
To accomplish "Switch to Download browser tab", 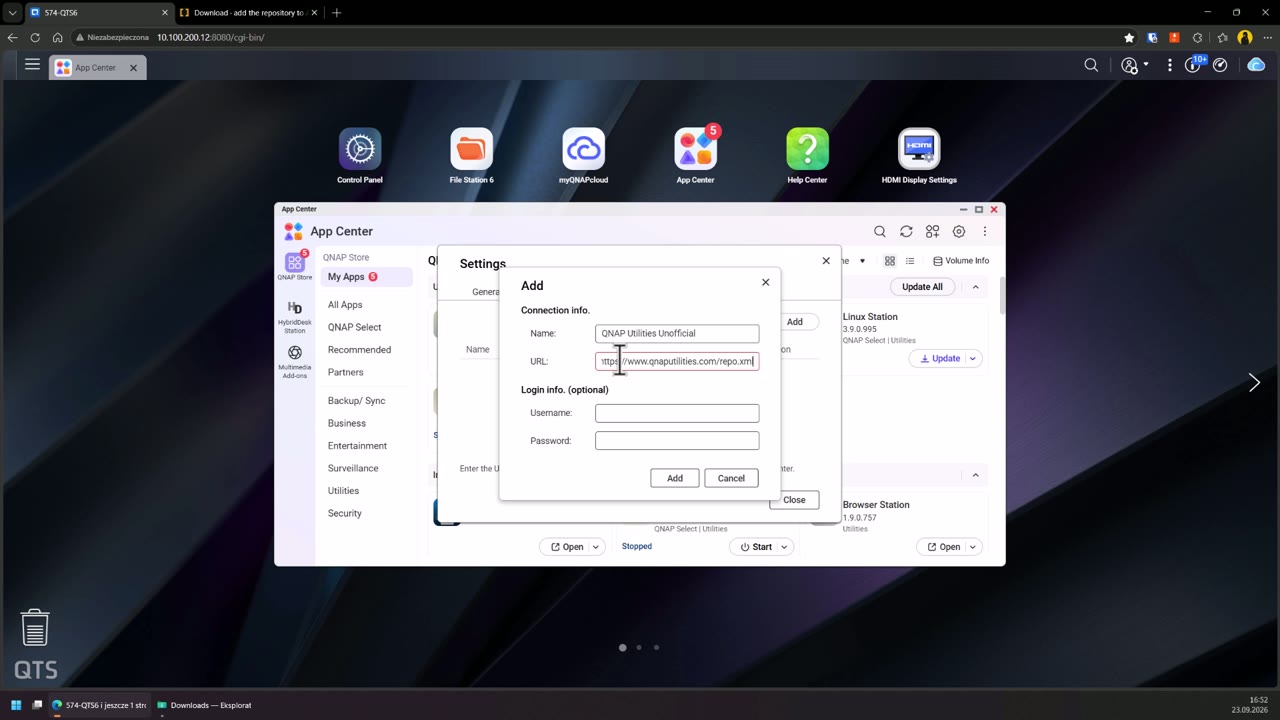I will click(x=249, y=13).
